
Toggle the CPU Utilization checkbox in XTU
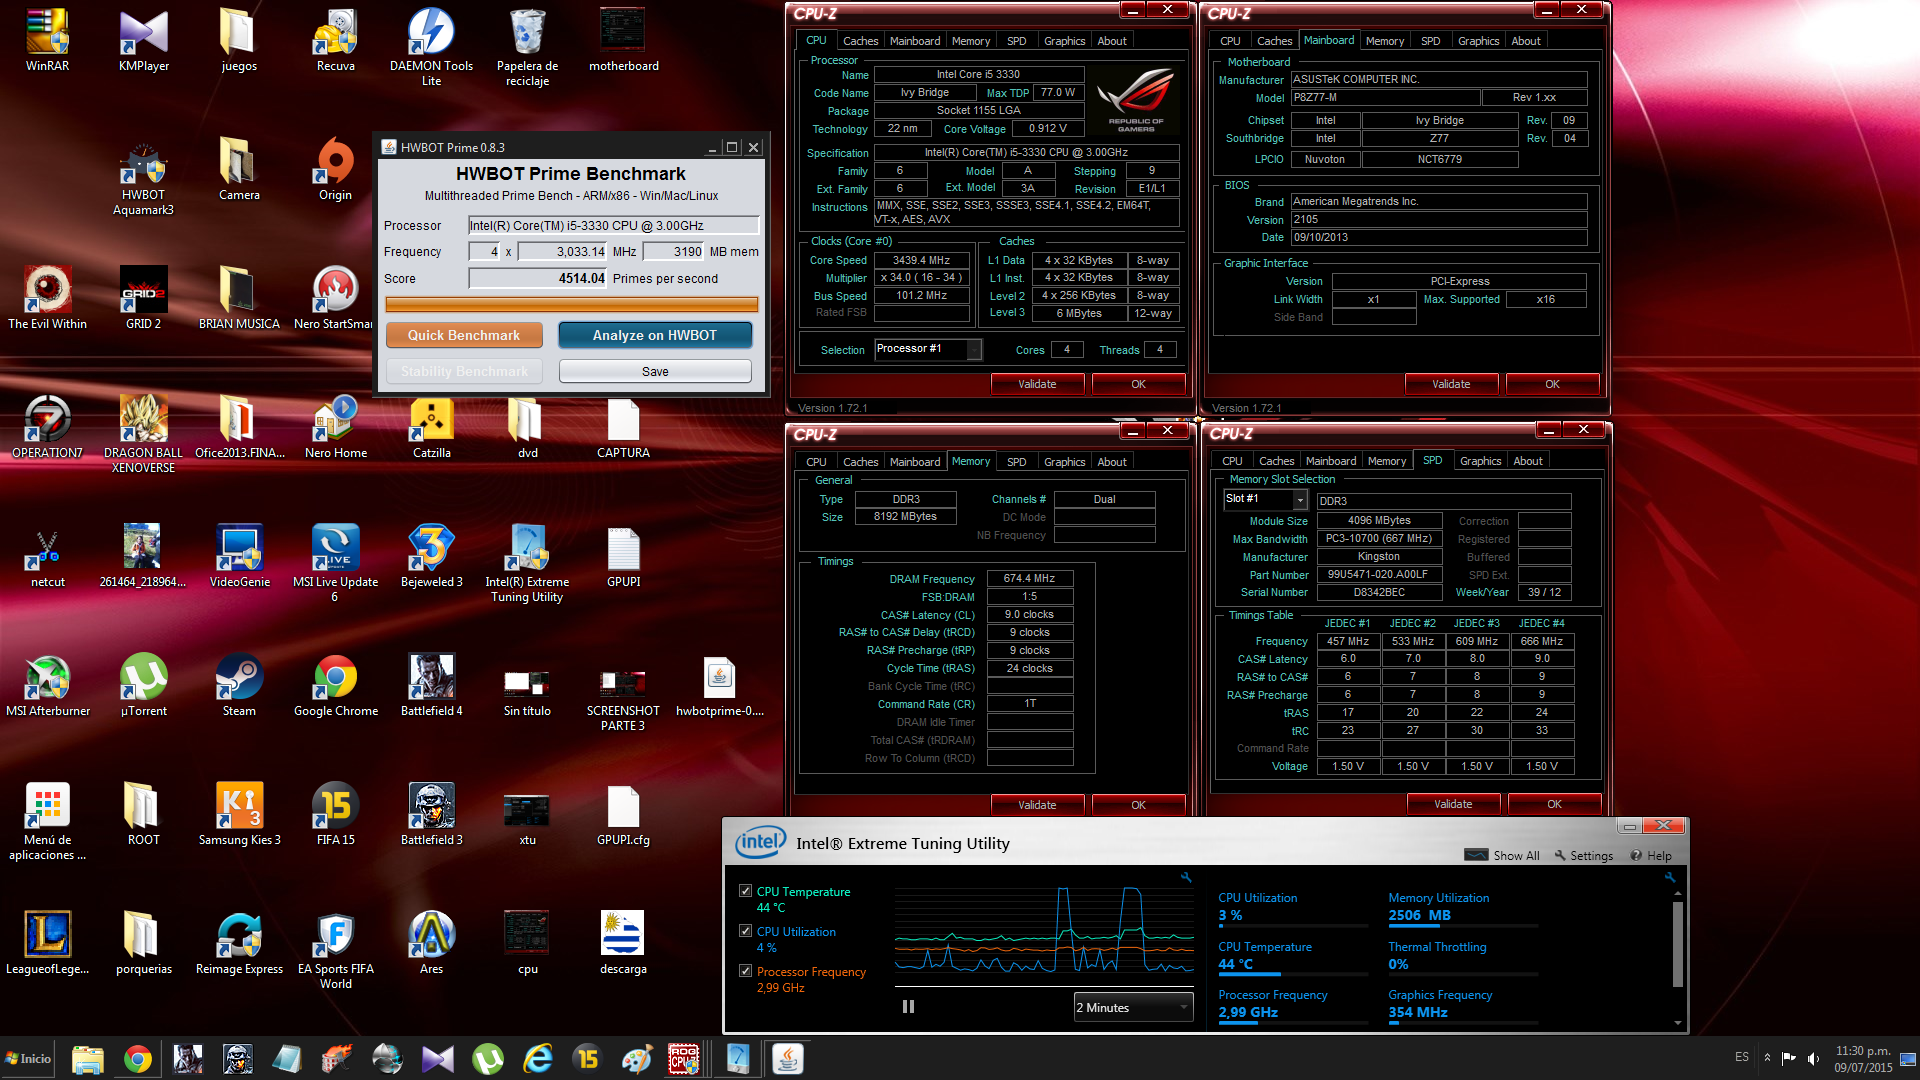point(745,931)
